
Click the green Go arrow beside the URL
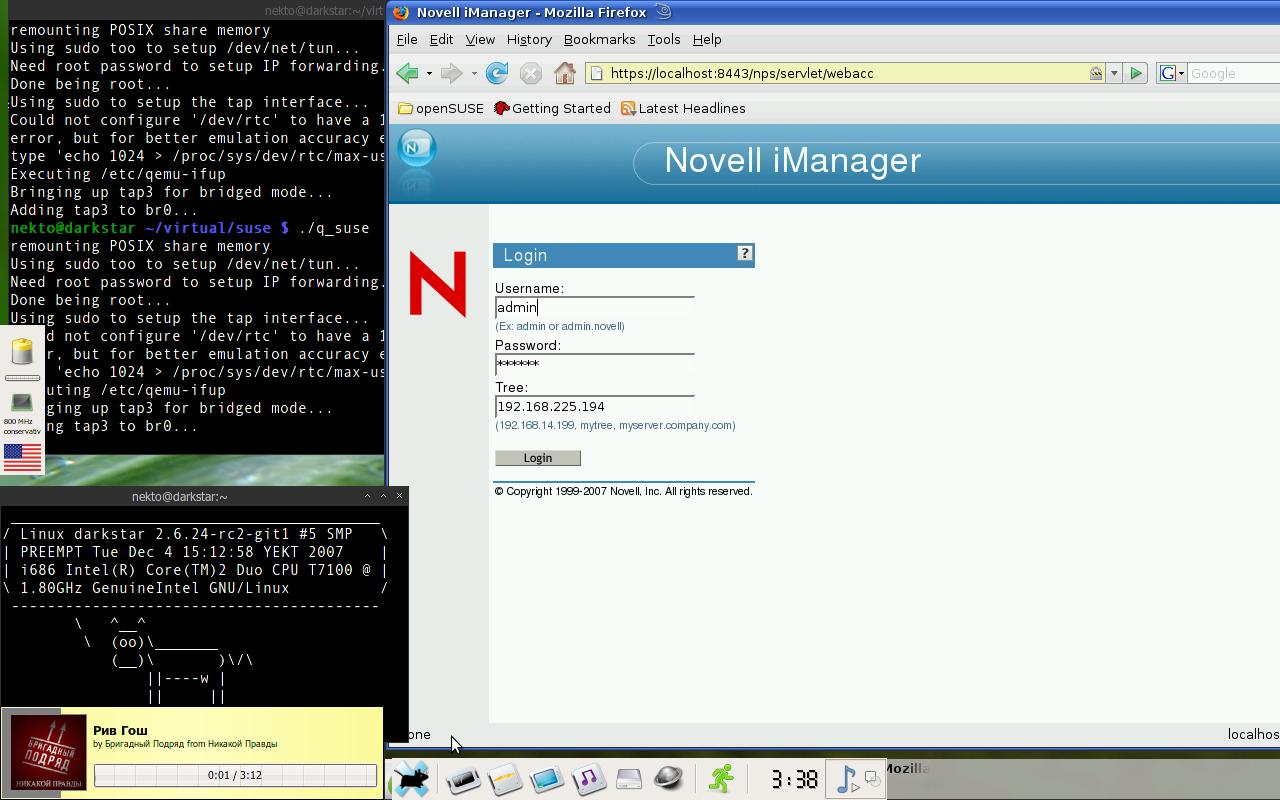1136,73
